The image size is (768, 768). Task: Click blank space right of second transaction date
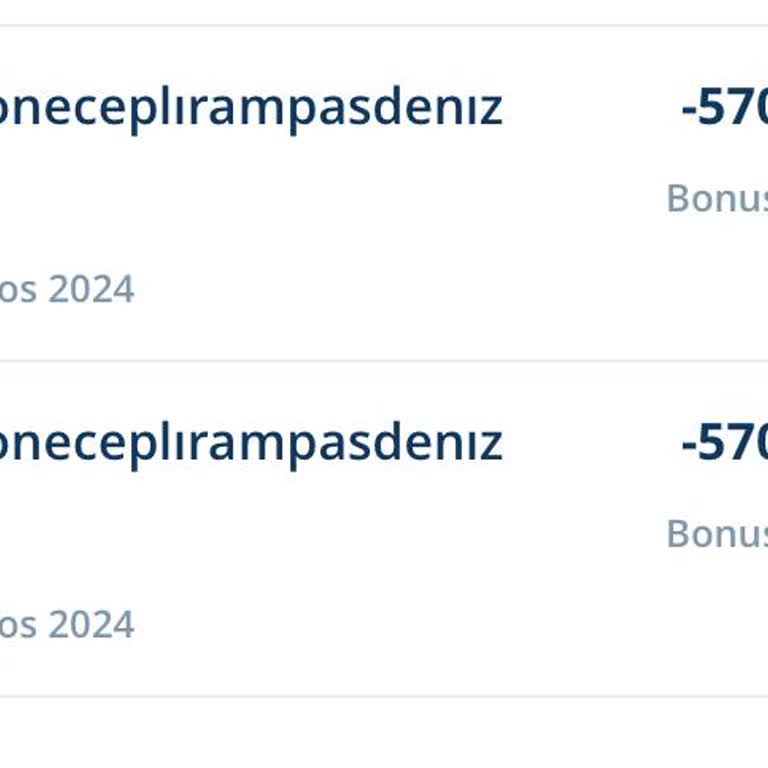(400, 625)
